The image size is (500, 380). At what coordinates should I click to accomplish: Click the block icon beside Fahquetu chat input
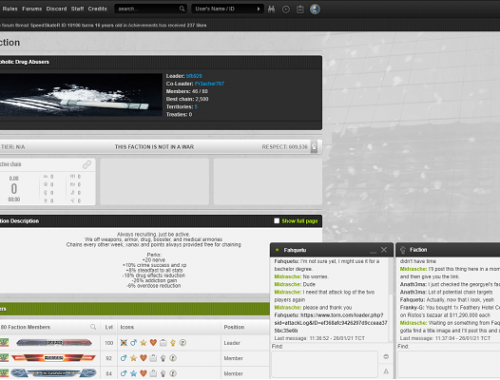386,356
